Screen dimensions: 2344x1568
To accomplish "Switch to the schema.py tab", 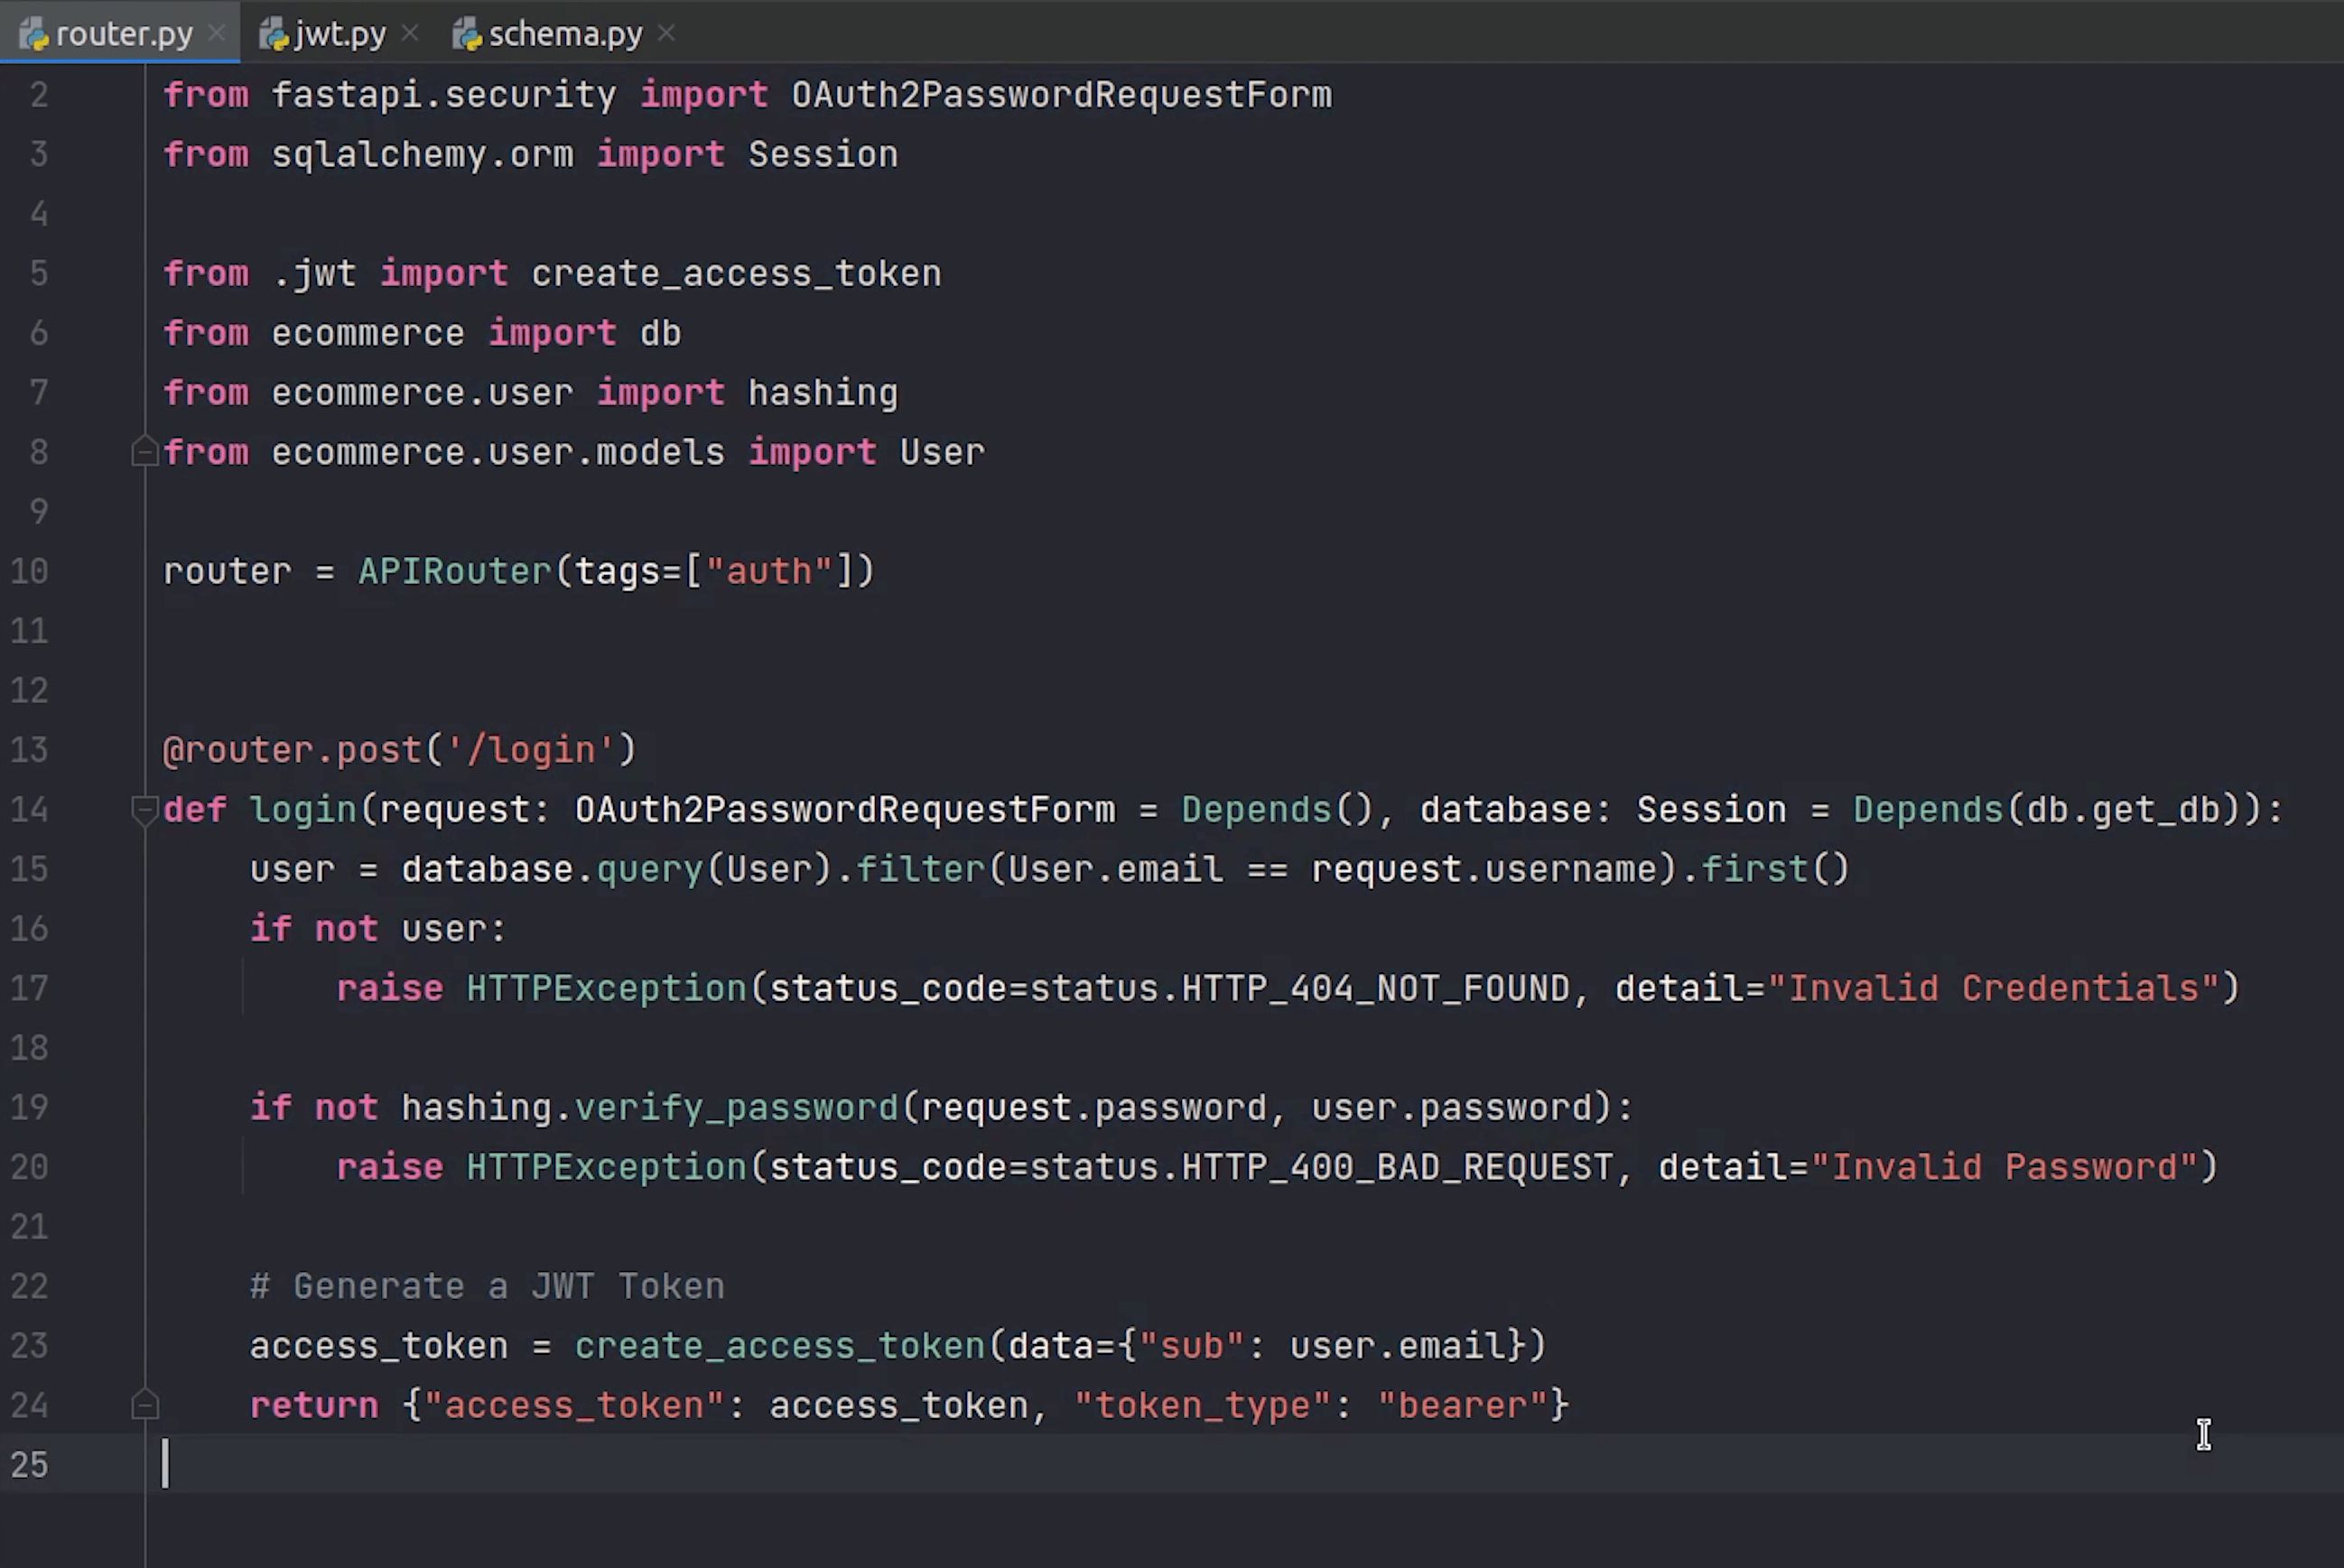I will pos(564,34).
